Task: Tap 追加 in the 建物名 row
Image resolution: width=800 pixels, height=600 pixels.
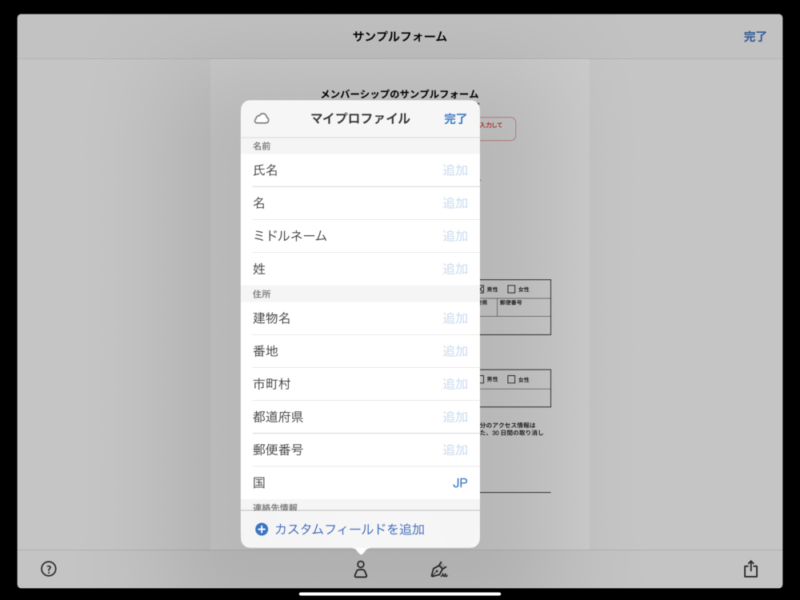Action: (455, 318)
